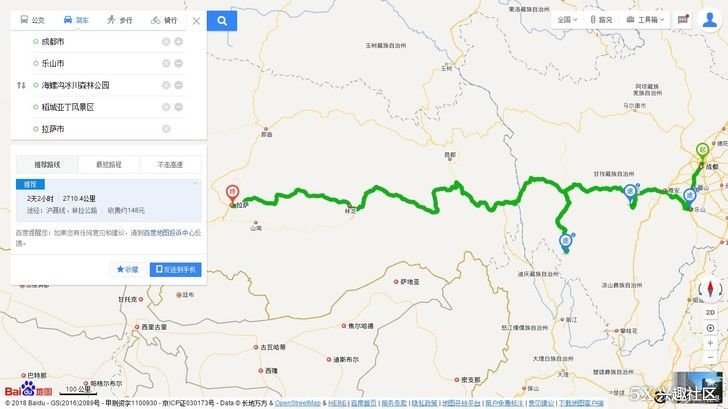Zoom in with the plus control

pyautogui.click(x=710, y=343)
